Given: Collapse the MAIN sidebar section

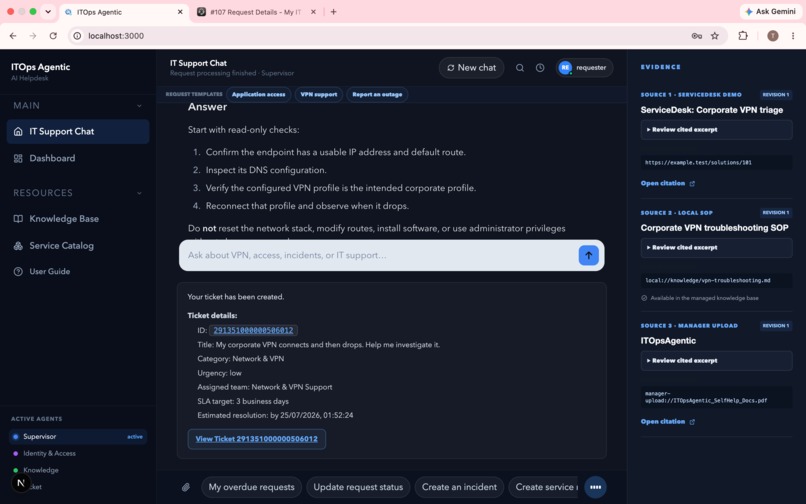Looking at the screenshot, I should click(x=139, y=105).
